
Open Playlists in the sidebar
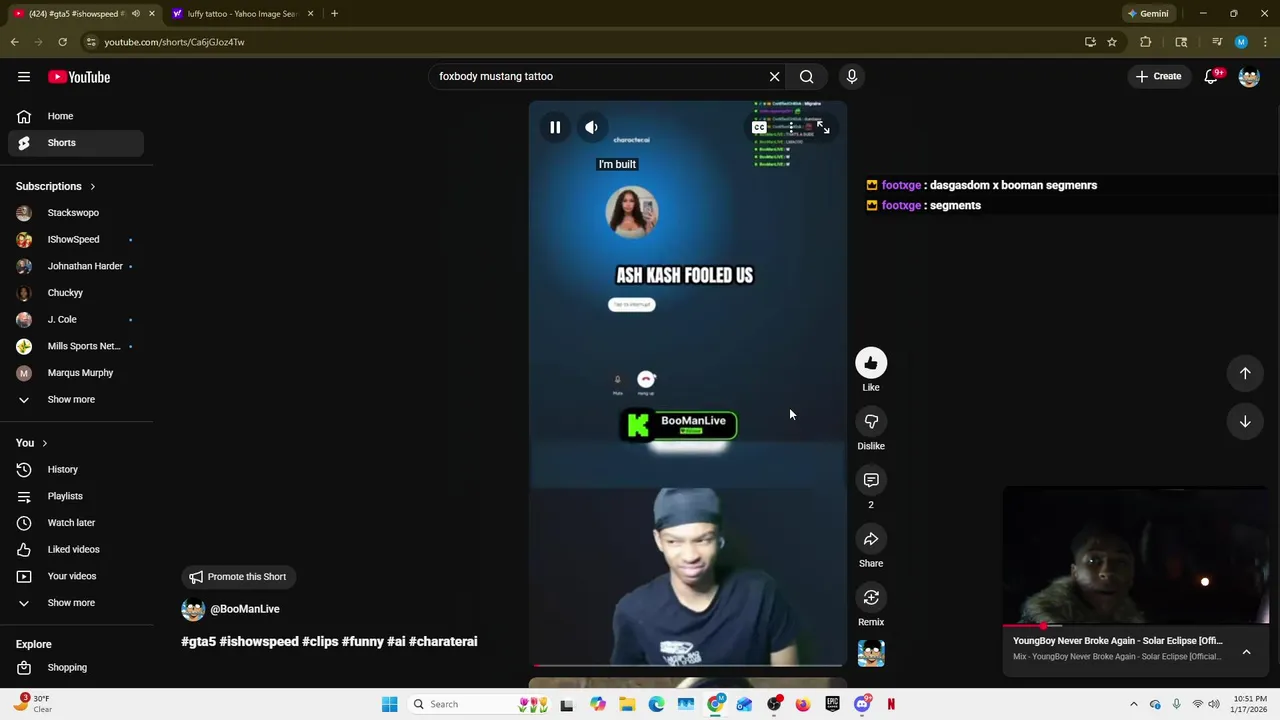click(76, 496)
